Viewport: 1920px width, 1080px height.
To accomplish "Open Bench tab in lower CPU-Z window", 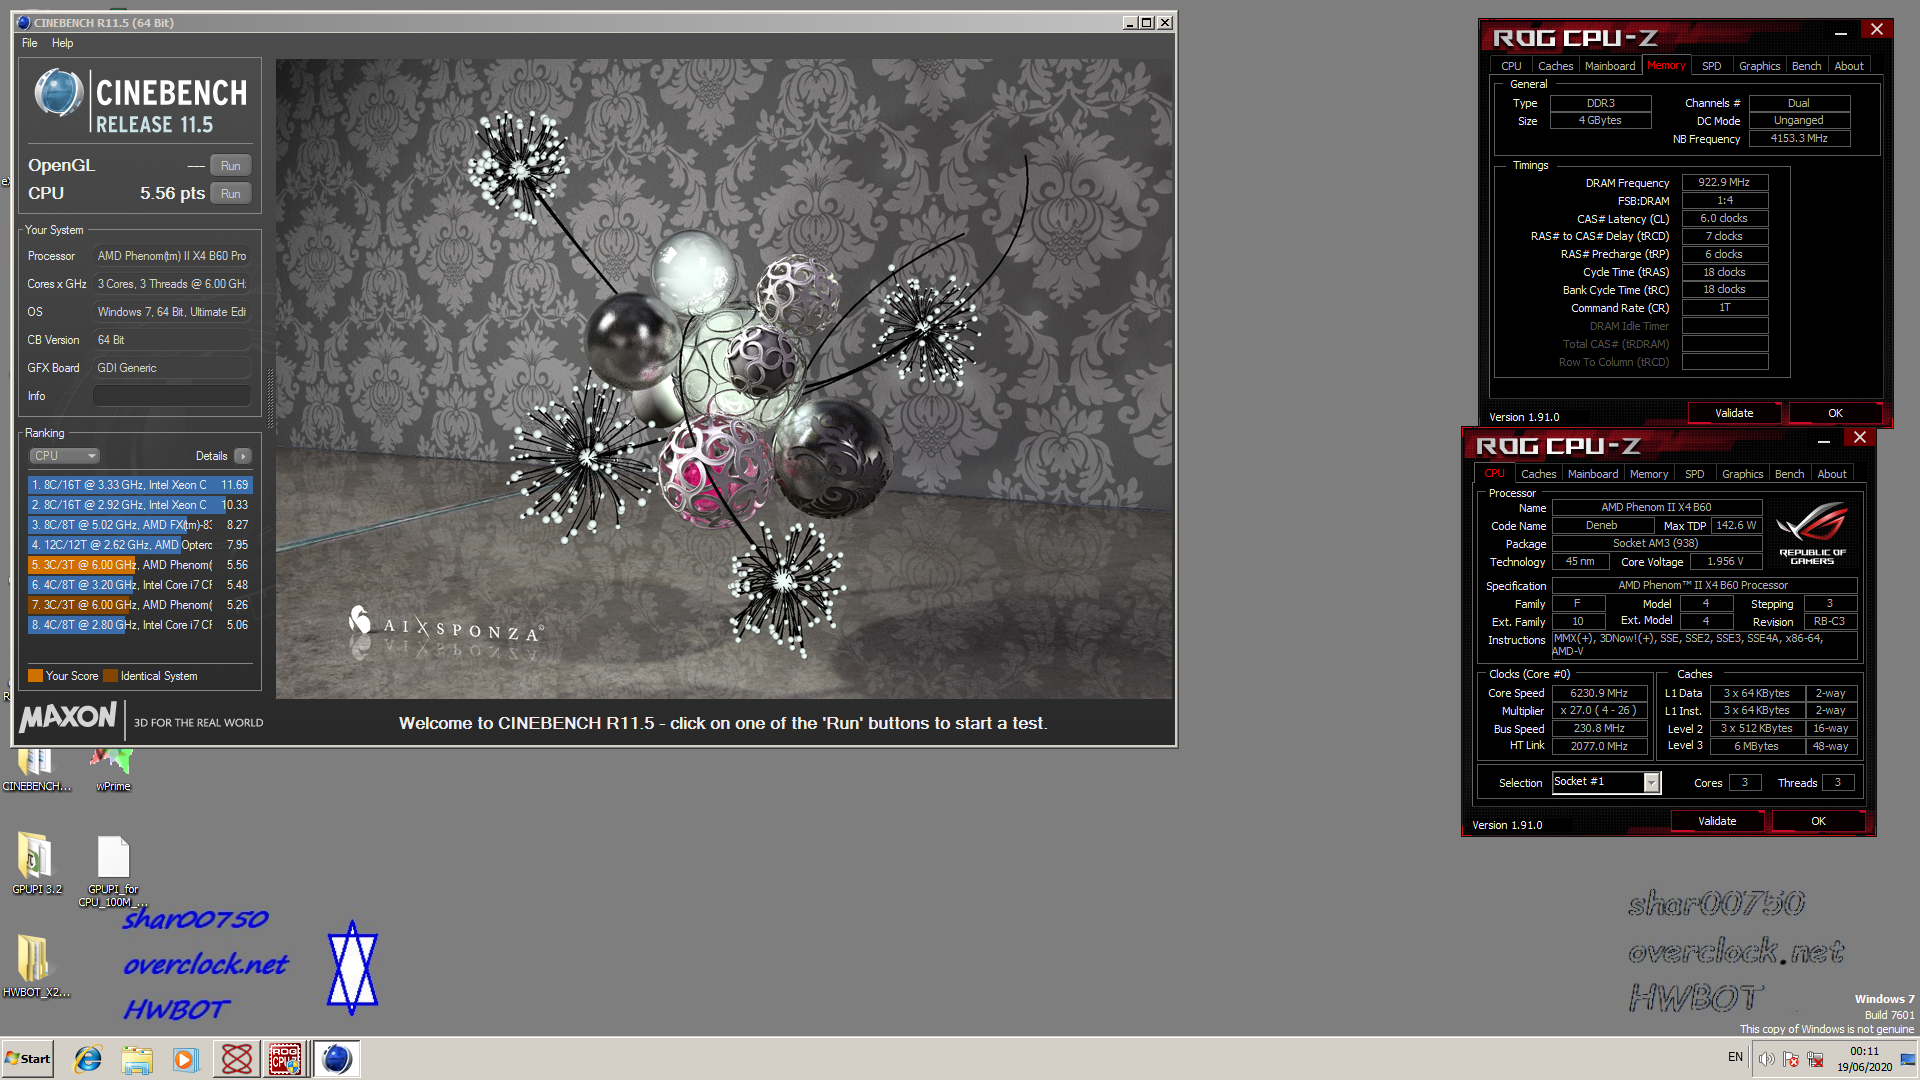I will (1789, 474).
